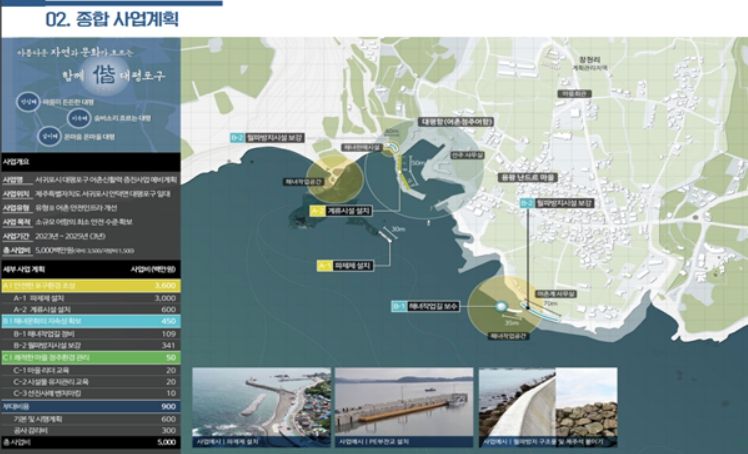Click the B-2 callout below 용왕 난드르 마을
The width and height of the screenshot is (748, 454).
(x=557, y=203)
